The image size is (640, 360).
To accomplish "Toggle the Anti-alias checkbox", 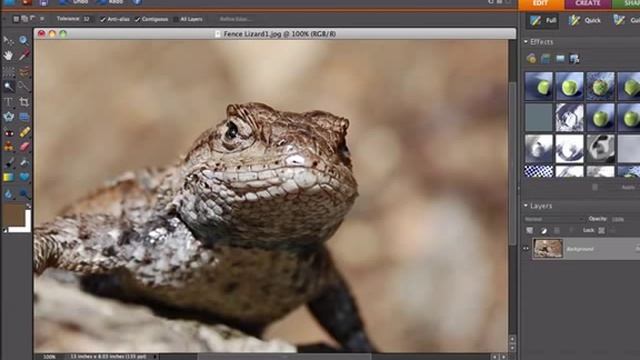I will 103,19.
